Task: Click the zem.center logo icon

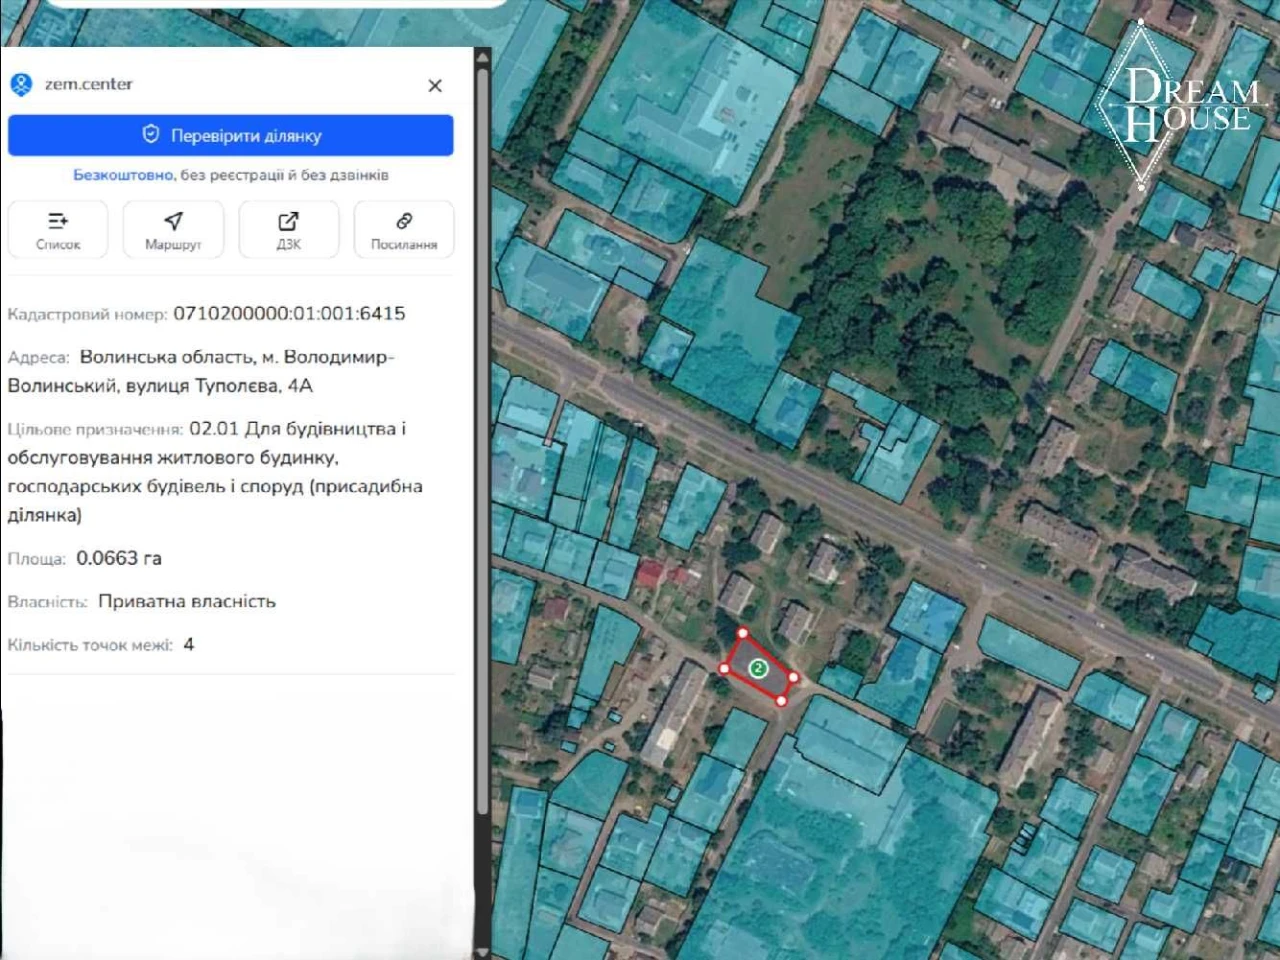Action: coord(21,85)
